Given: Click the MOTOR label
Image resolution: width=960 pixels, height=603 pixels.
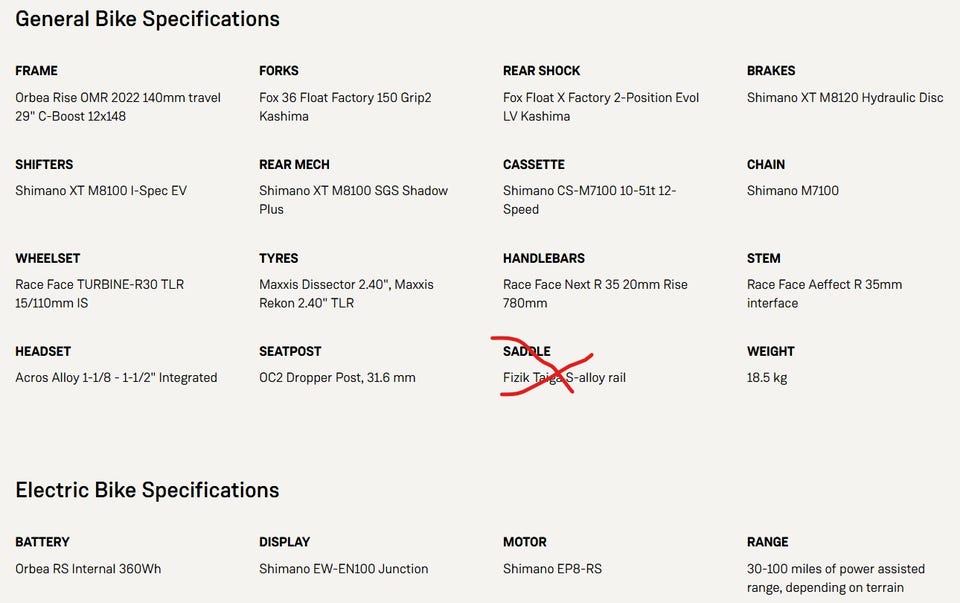Looking at the screenshot, I should coord(525,542).
